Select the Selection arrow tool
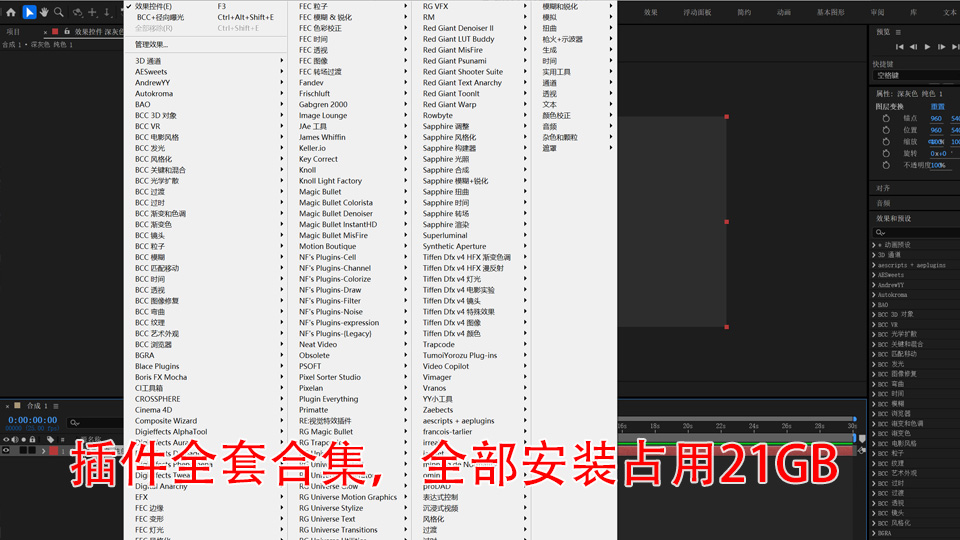 [x=29, y=12]
